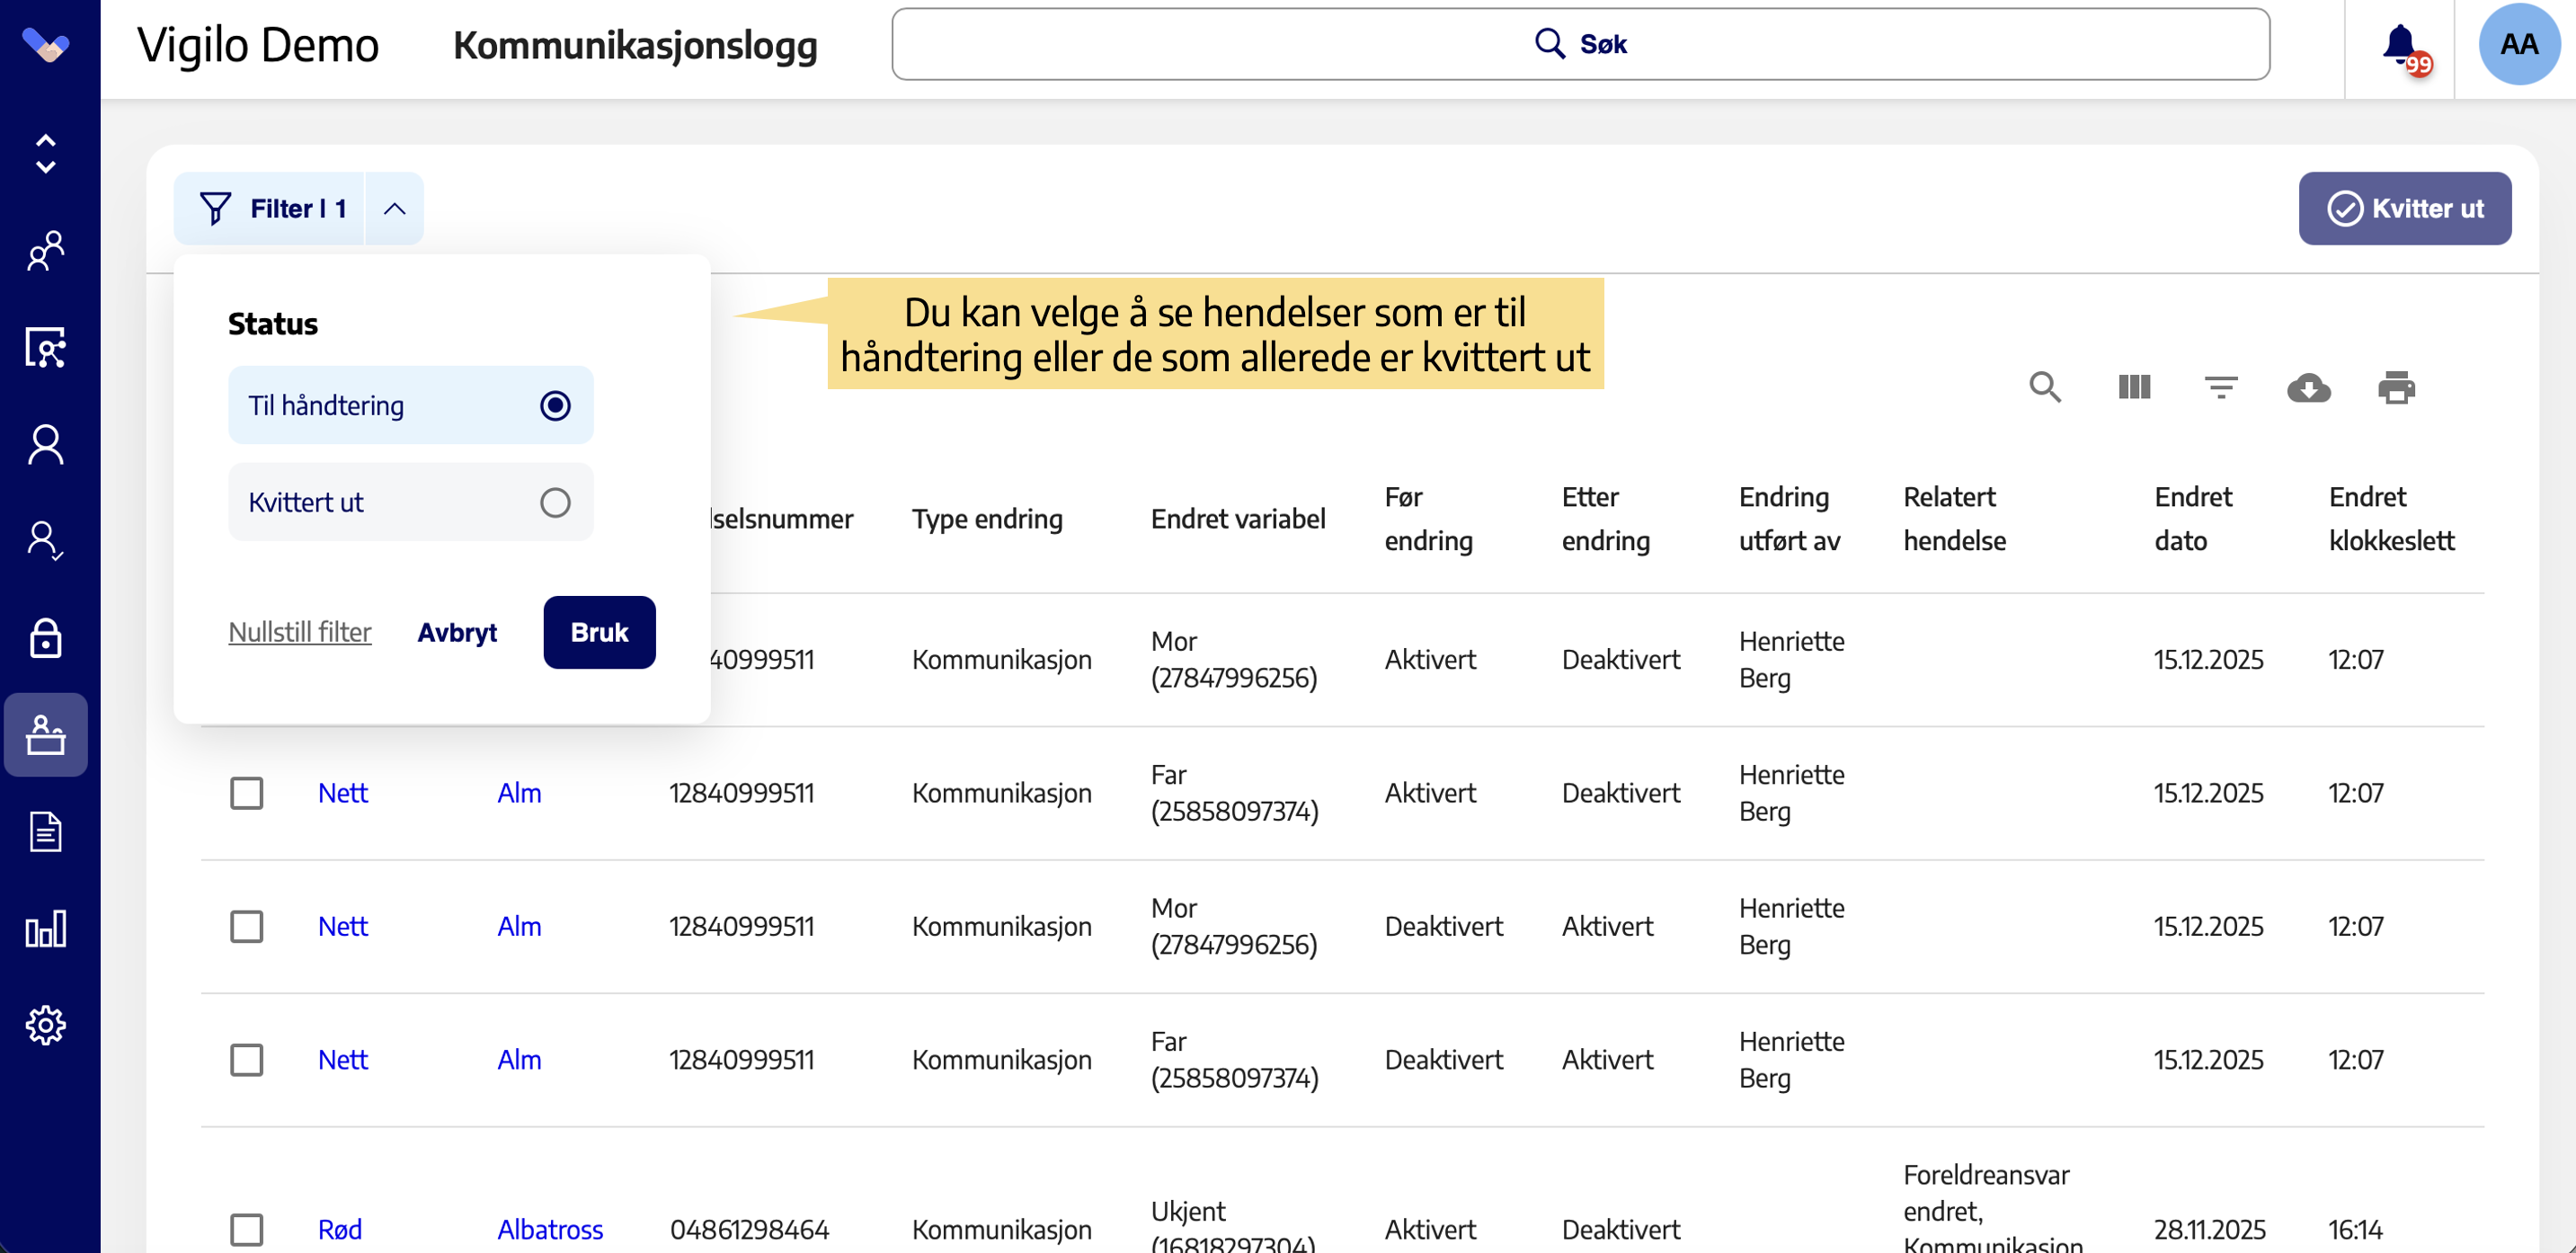Click the Kvitter ut button
Screen dimensions: 2576x1253
coord(2404,208)
